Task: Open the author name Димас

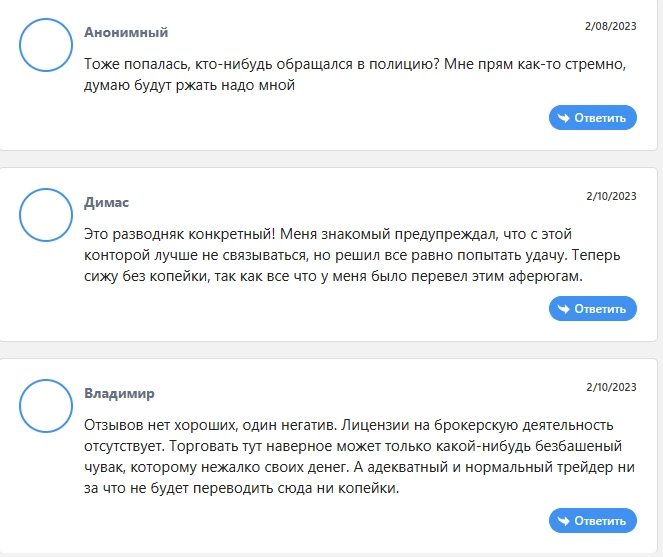Action: [x=107, y=202]
